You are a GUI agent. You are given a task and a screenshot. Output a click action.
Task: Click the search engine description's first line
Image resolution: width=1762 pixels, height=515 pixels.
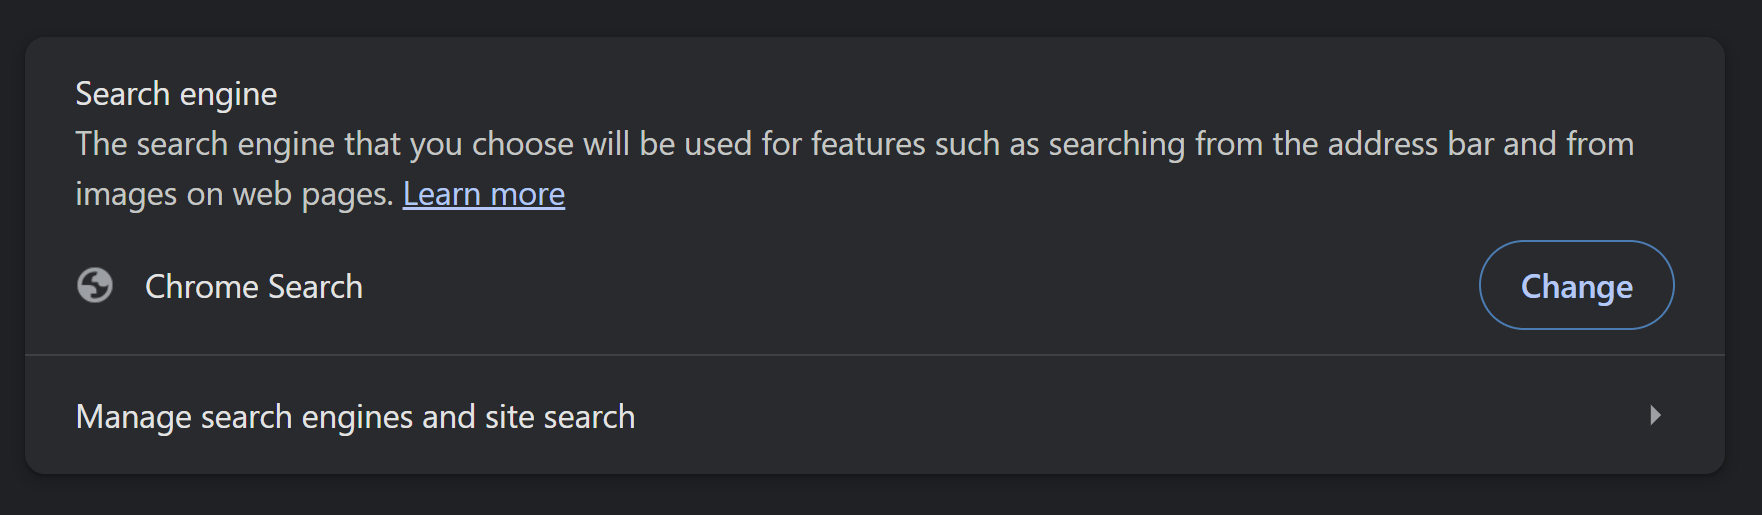(x=854, y=144)
